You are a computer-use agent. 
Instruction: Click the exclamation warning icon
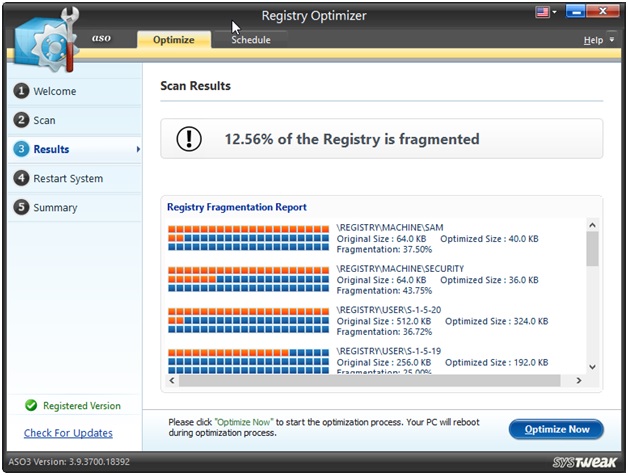pos(189,139)
